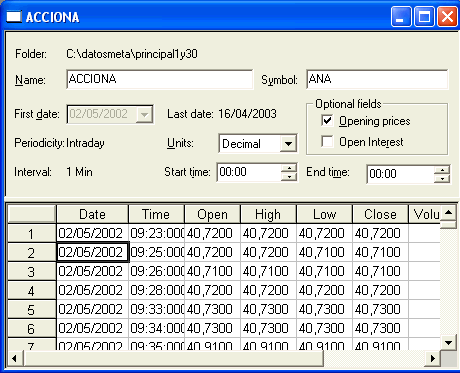Click the Close cell 40,7300 in row 5

coord(380,309)
